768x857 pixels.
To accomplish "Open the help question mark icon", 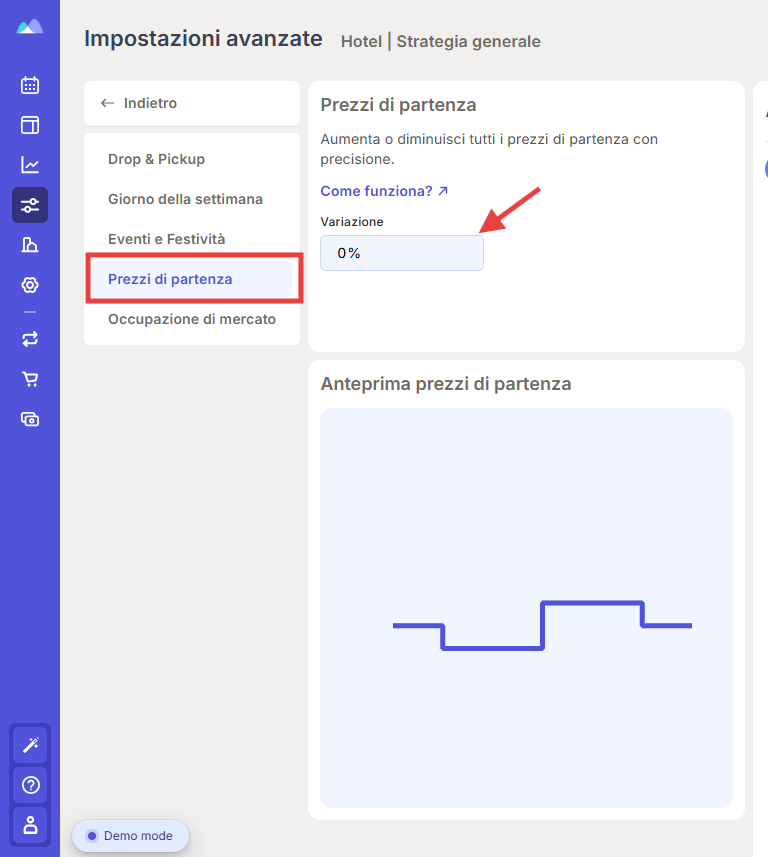I will pos(31,785).
